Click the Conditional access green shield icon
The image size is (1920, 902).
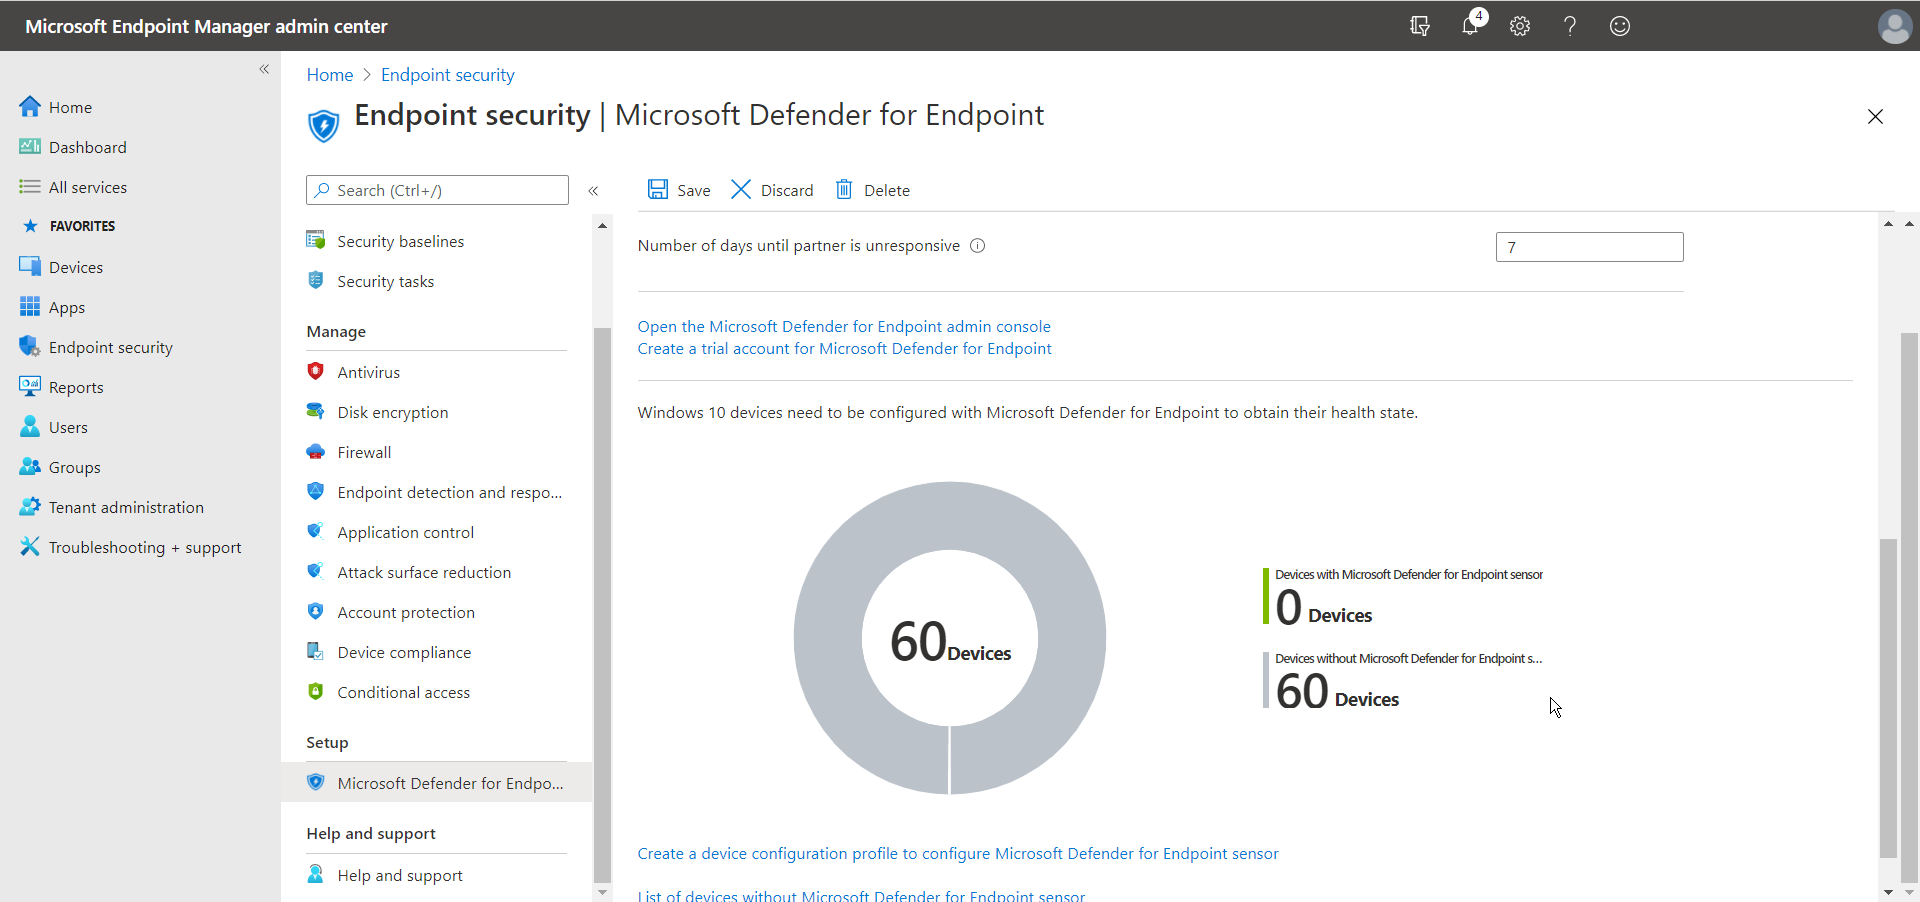coord(316,691)
